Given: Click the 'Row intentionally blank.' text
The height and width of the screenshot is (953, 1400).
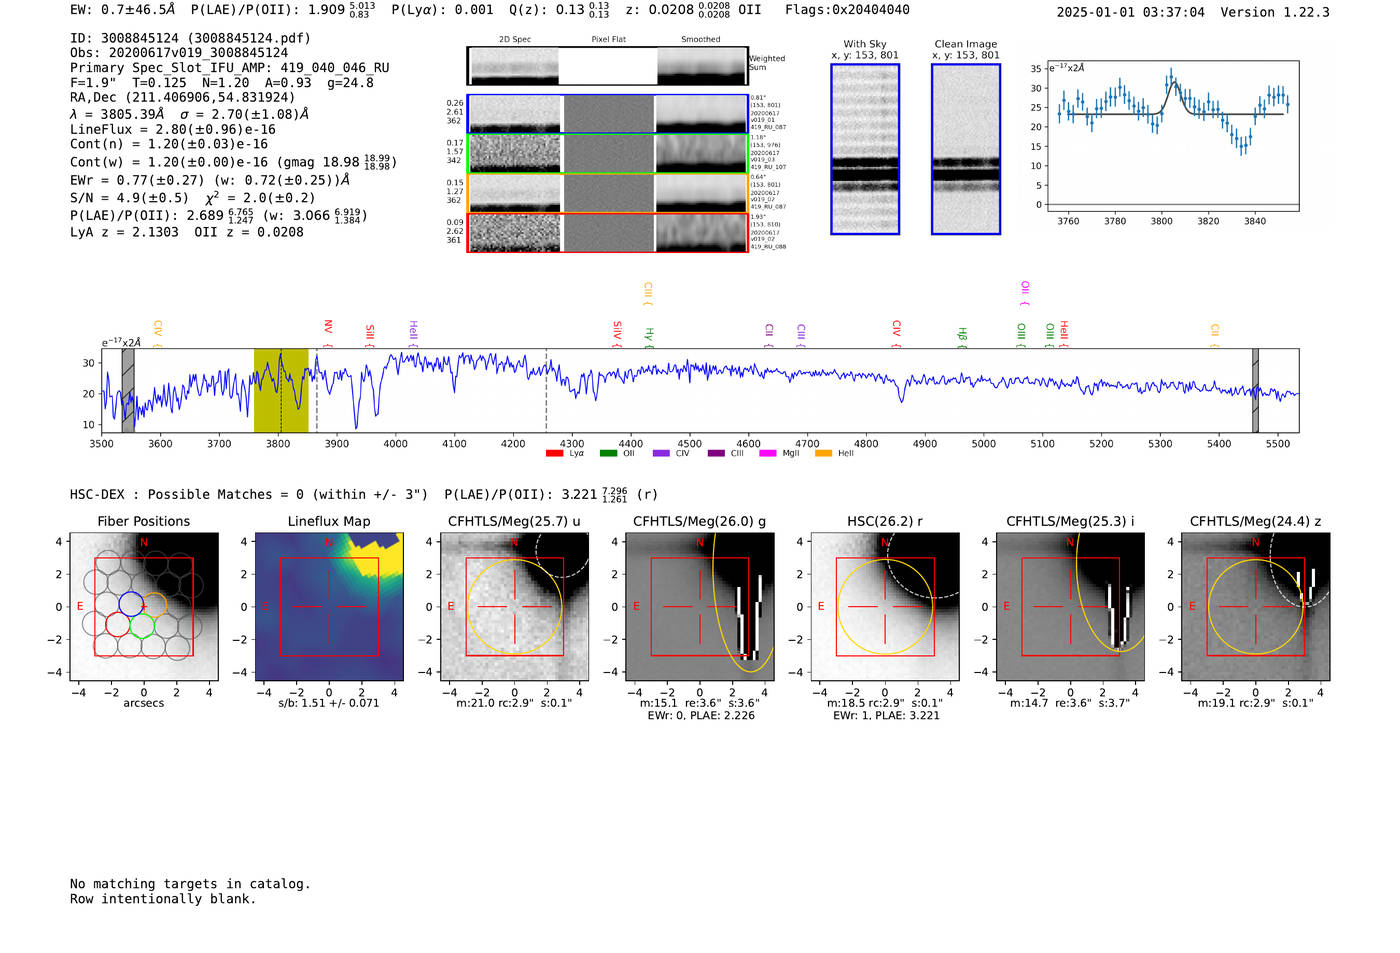Looking at the screenshot, I should click(163, 899).
